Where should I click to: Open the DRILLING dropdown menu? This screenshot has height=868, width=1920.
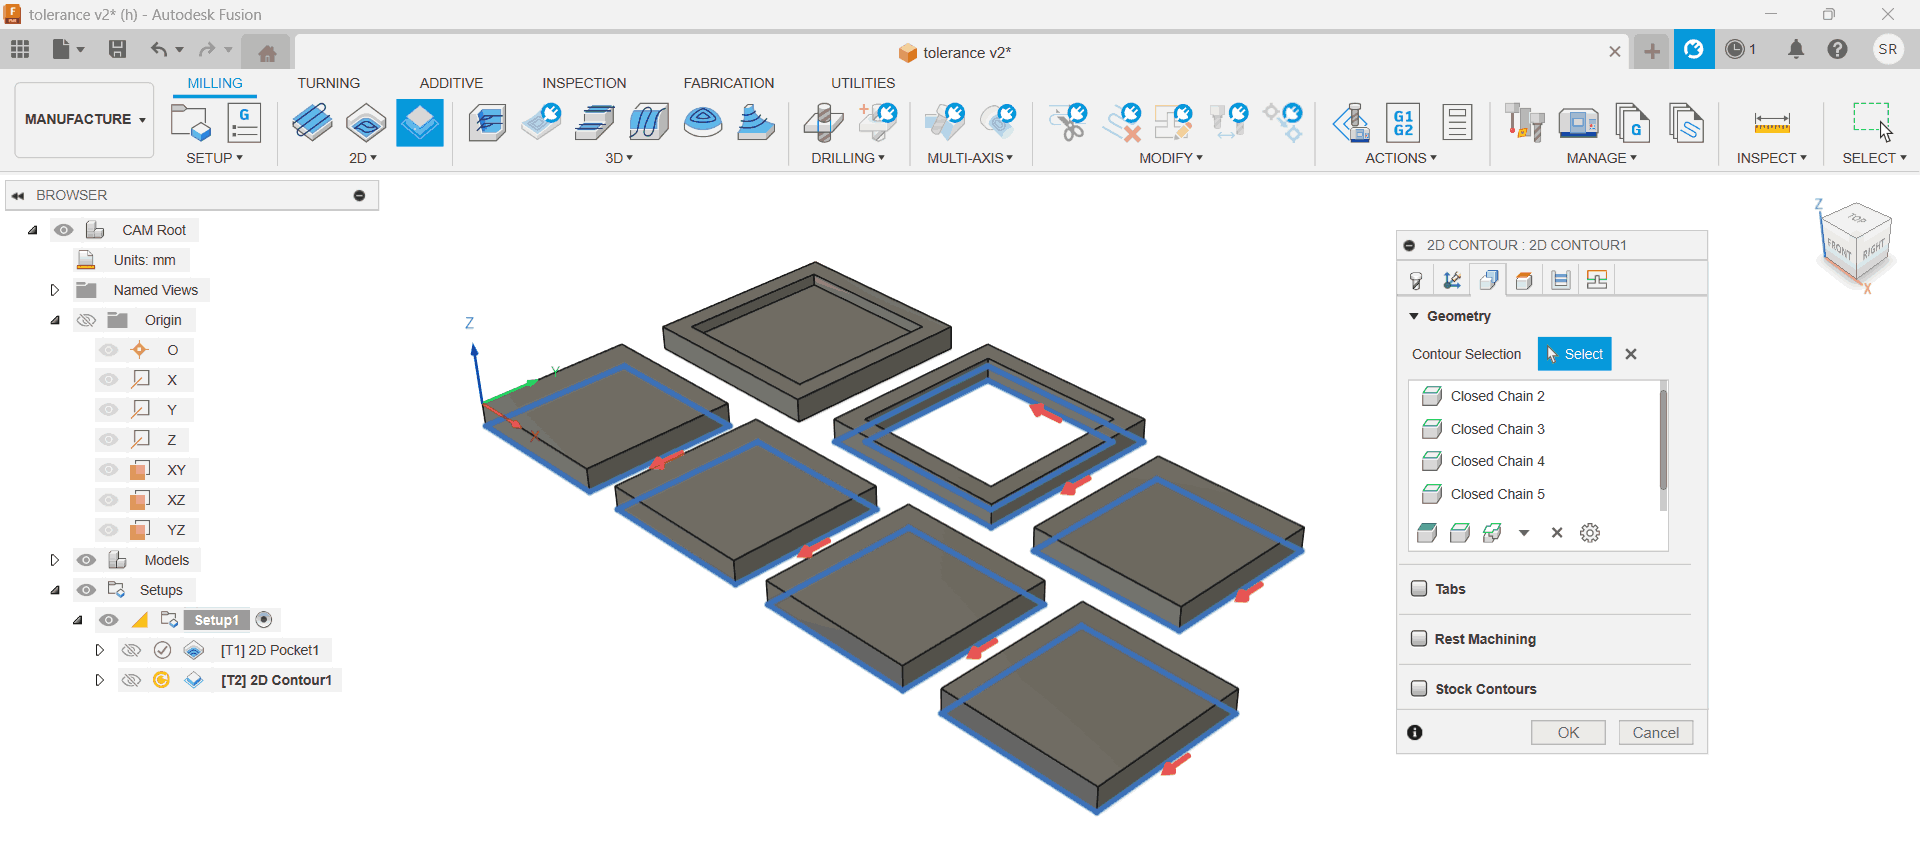click(x=848, y=158)
